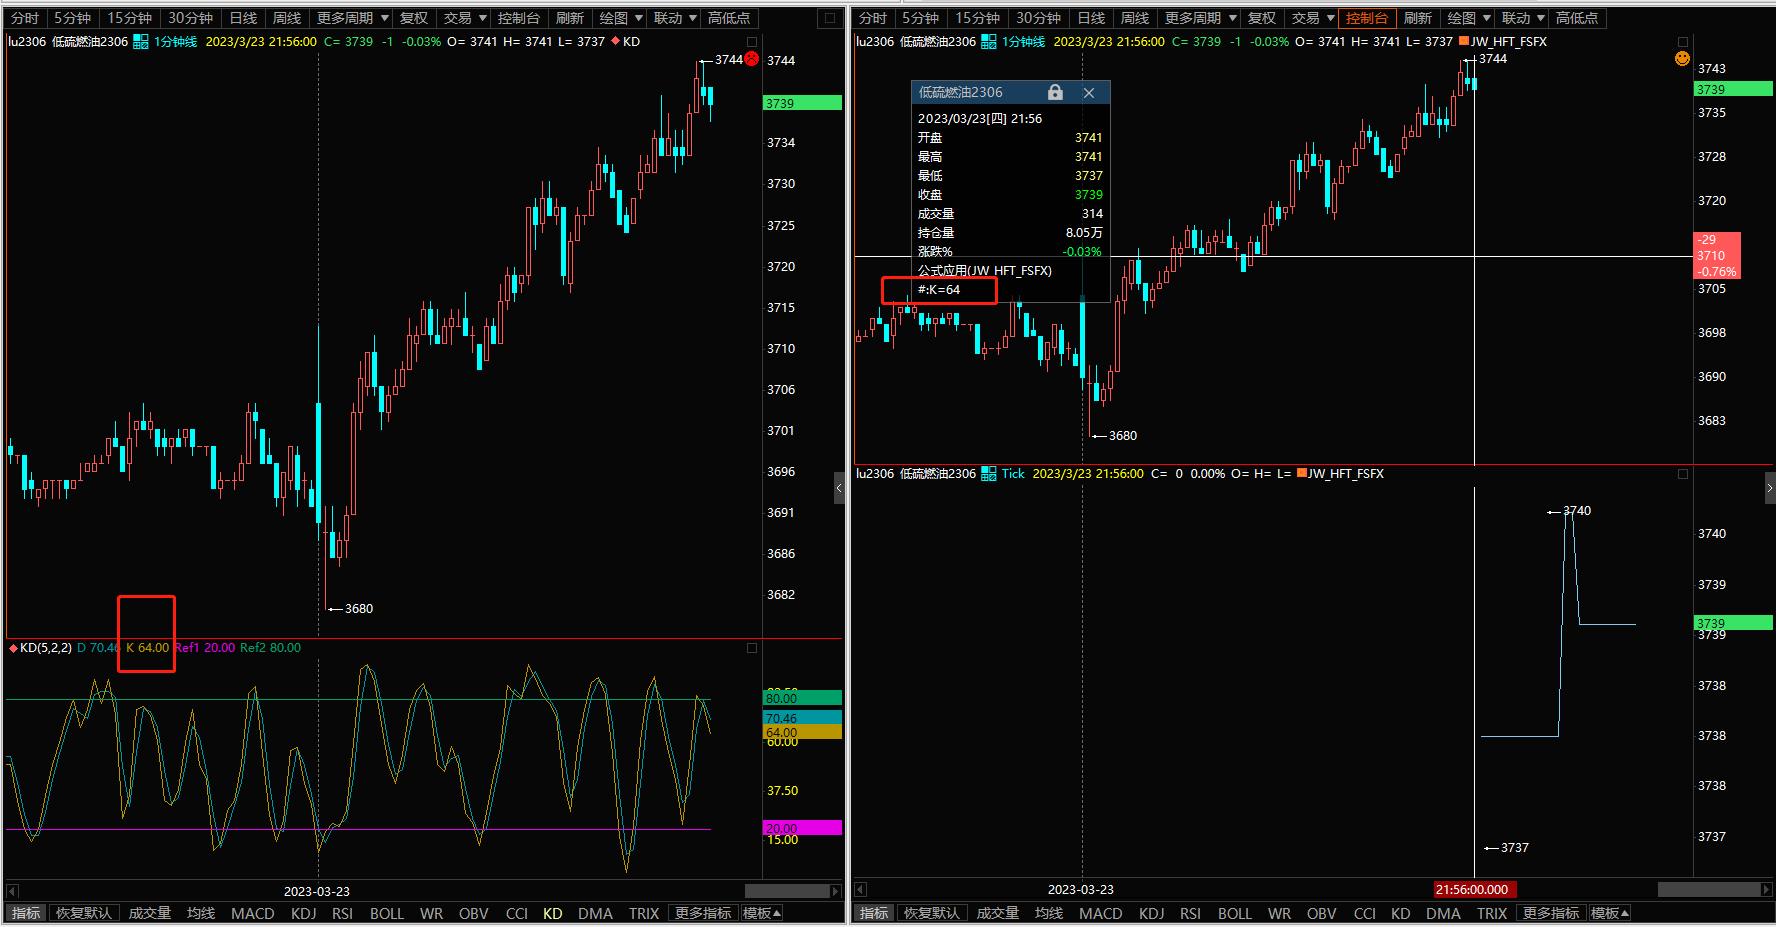1776x927 pixels.
Task: Close the 低硫燃油2306 data popup
Action: point(1089,92)
